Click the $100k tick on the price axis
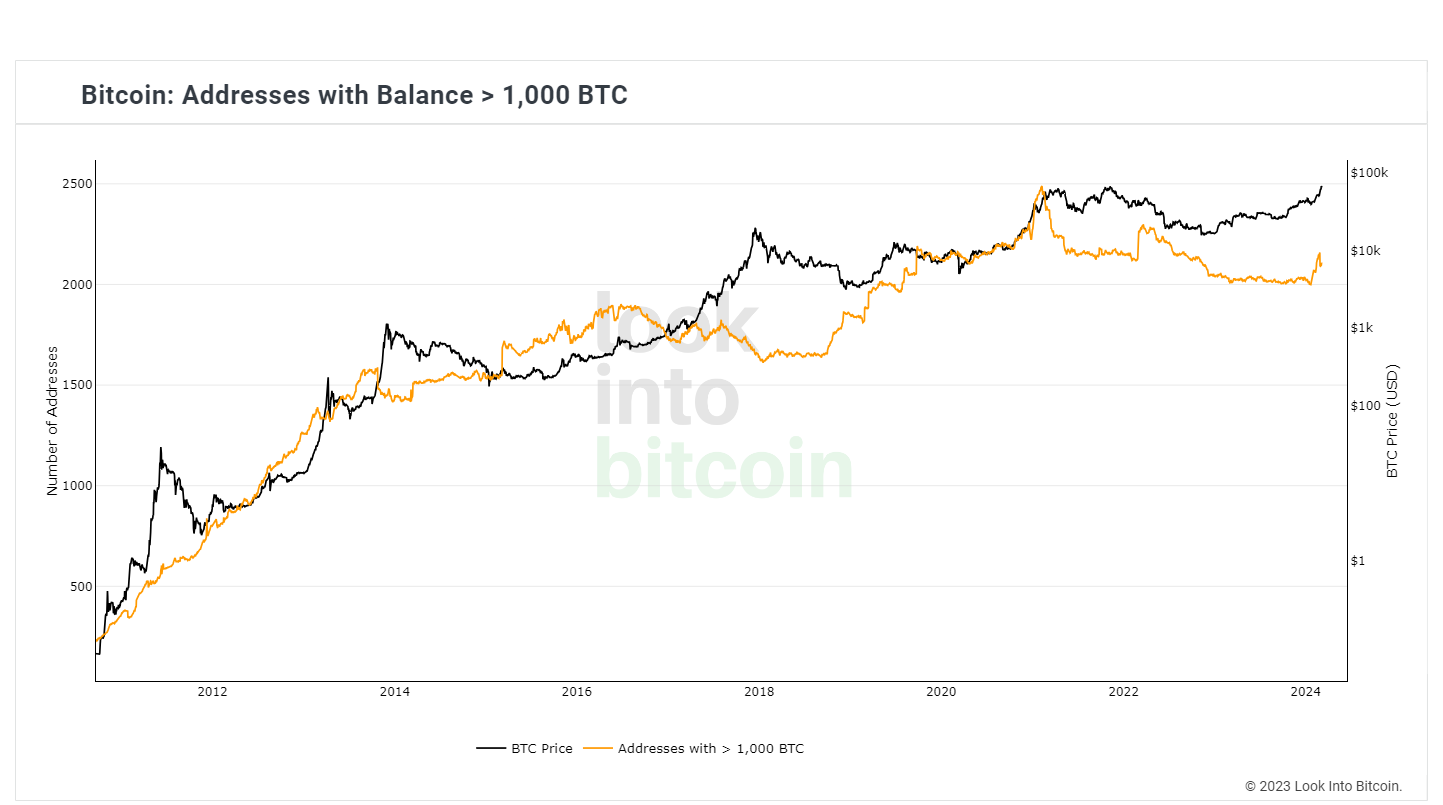Viewport: 1443px width, 805px height. [x=1369, y=173]
